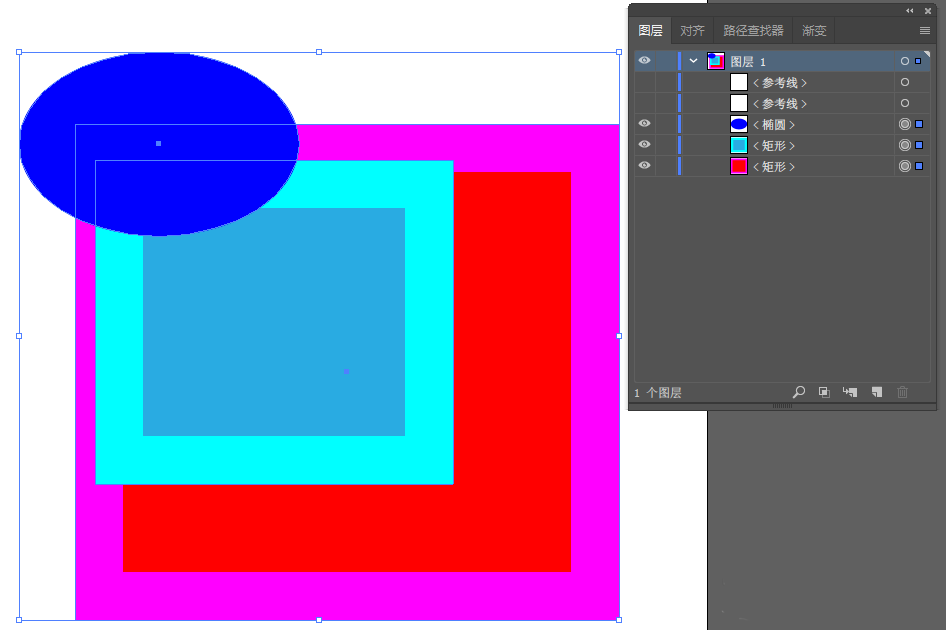The width and height of the screenshot is (946, 630).
Task: Click target circle of 图层 1
Action: 904,61
